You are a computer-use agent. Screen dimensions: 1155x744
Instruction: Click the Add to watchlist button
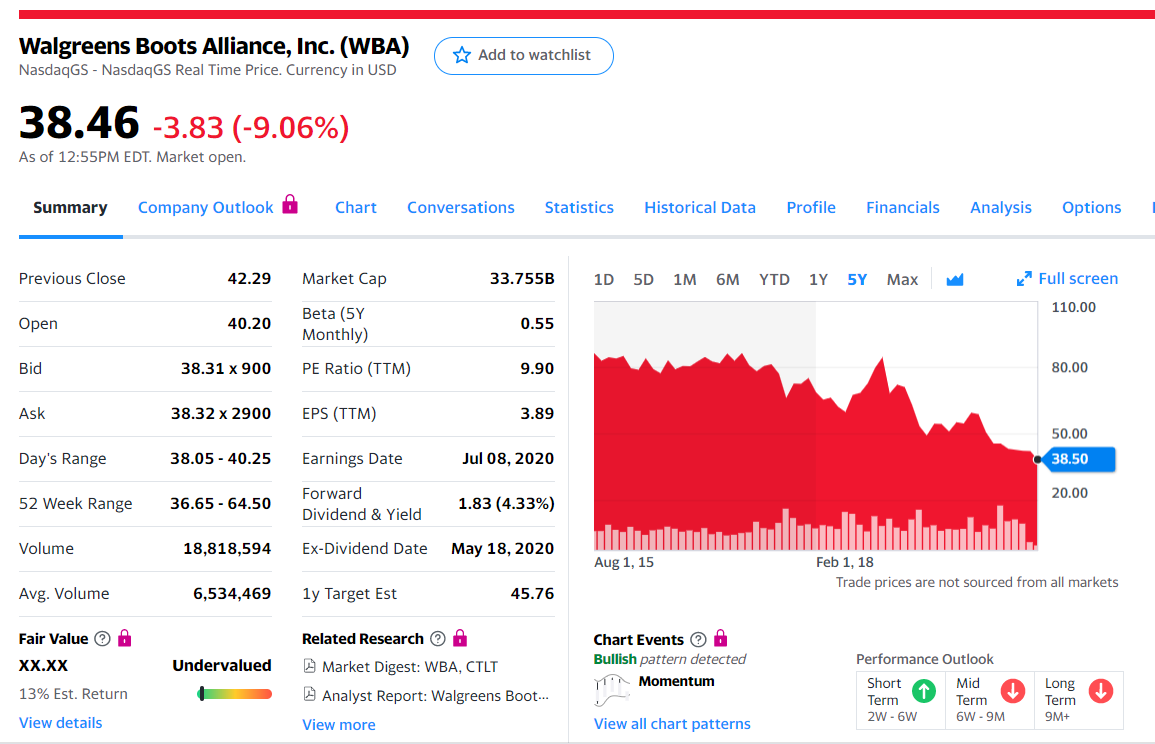(x=524, y=56)
